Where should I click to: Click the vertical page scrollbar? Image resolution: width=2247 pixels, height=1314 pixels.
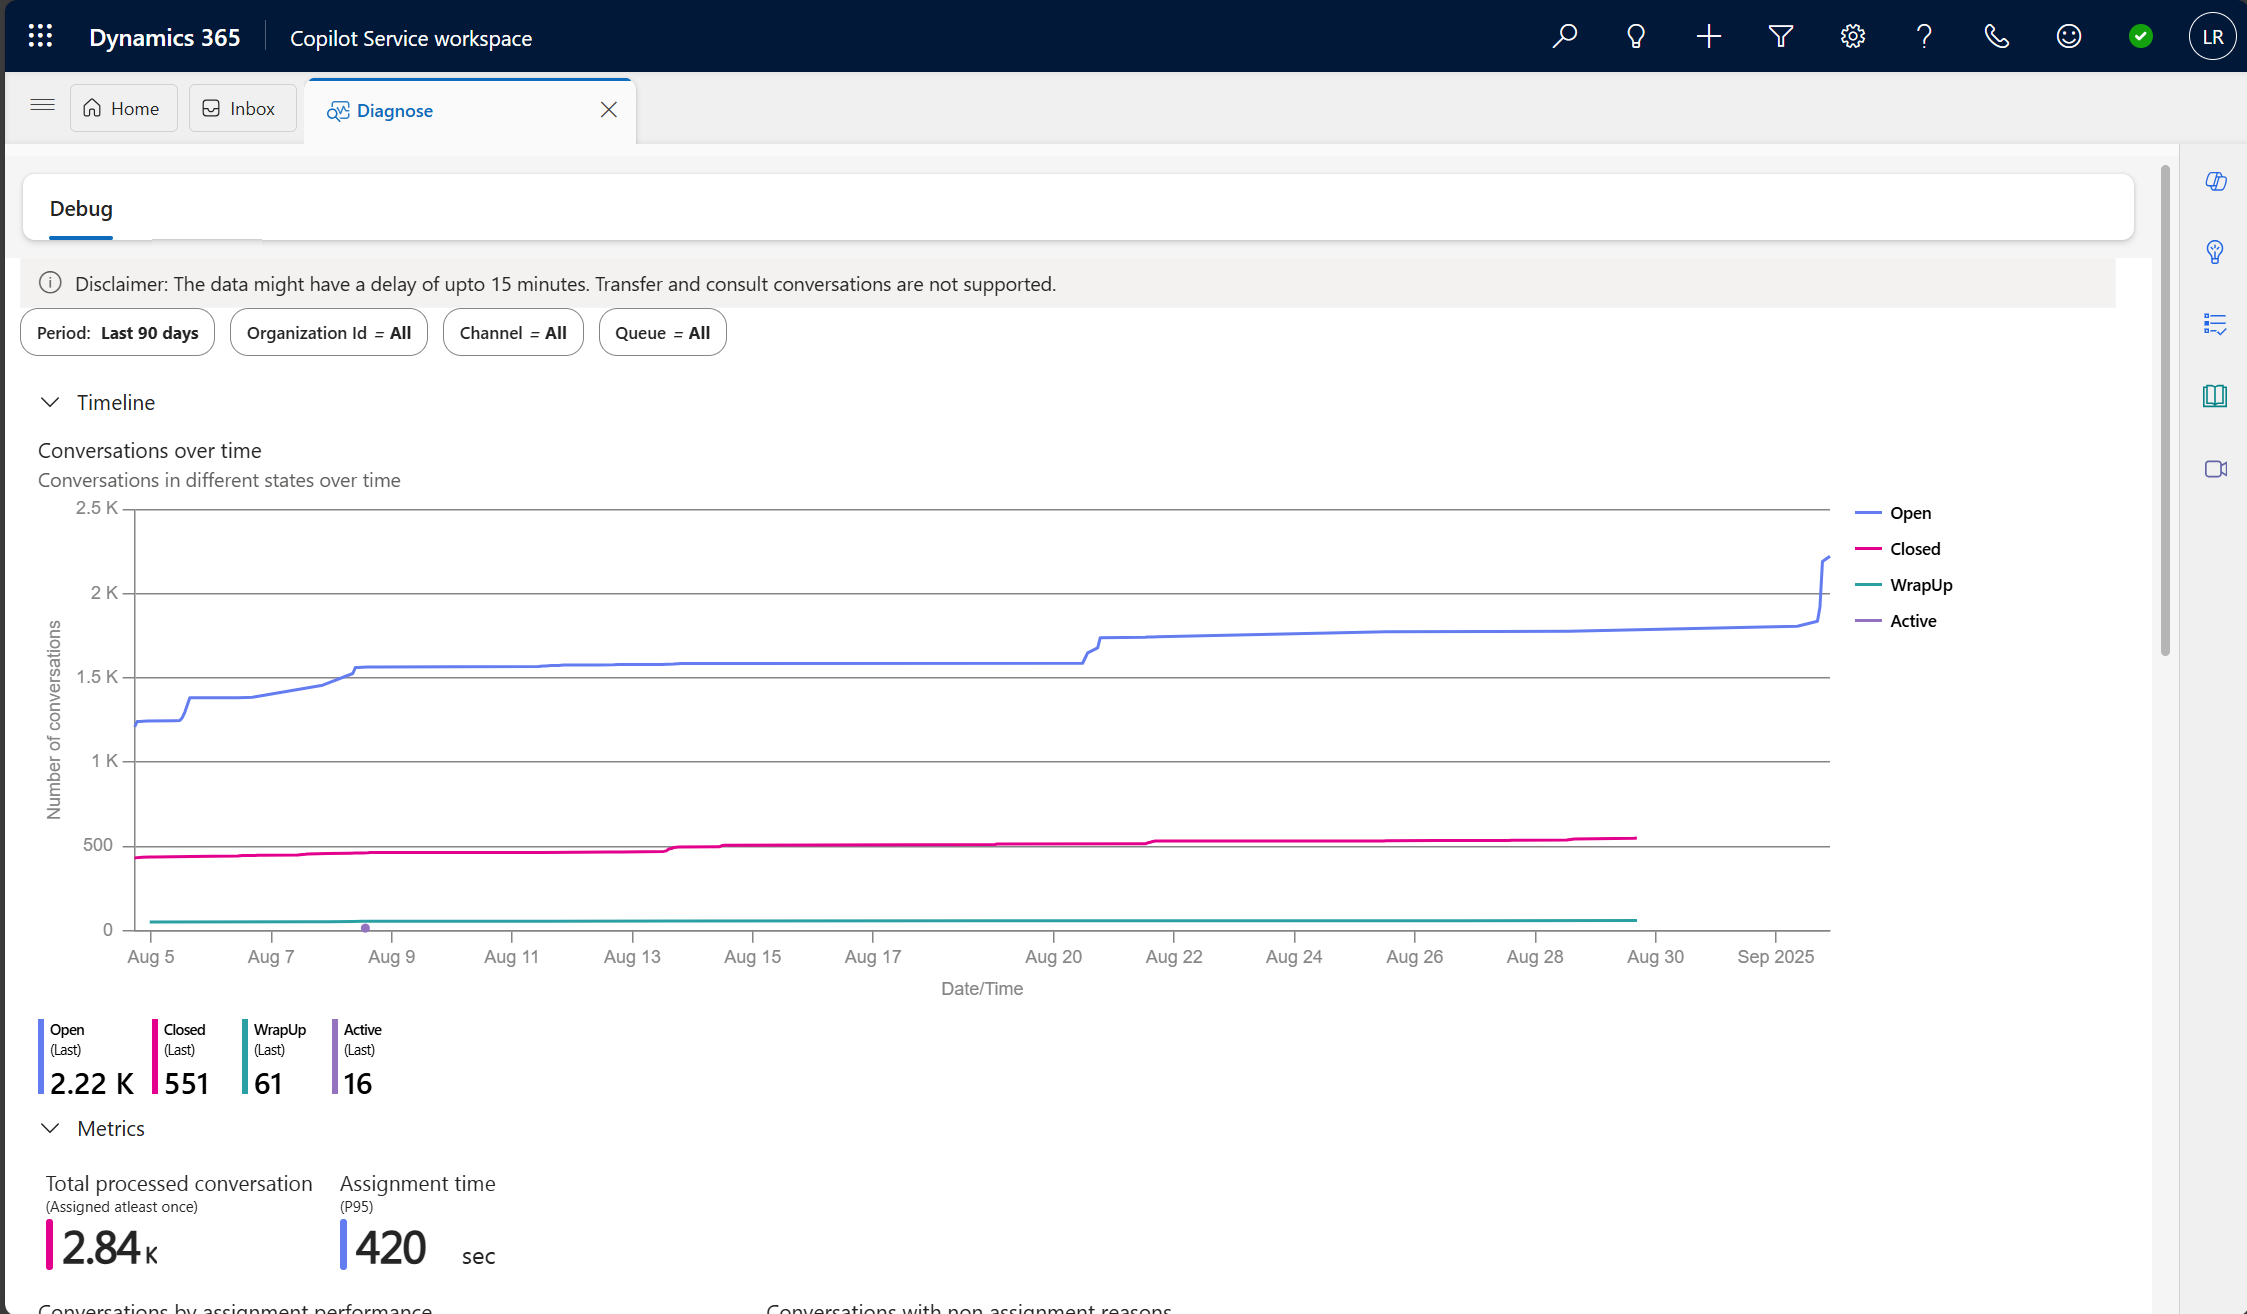tap(2165, 410)
